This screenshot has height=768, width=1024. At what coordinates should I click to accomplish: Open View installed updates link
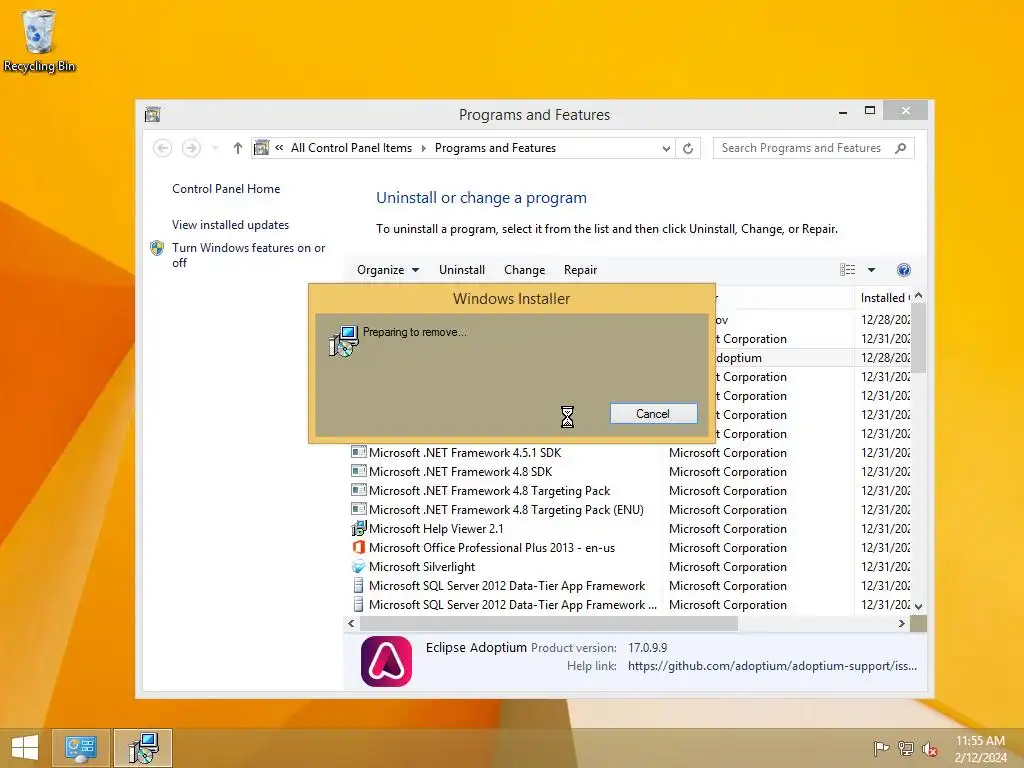231,225
